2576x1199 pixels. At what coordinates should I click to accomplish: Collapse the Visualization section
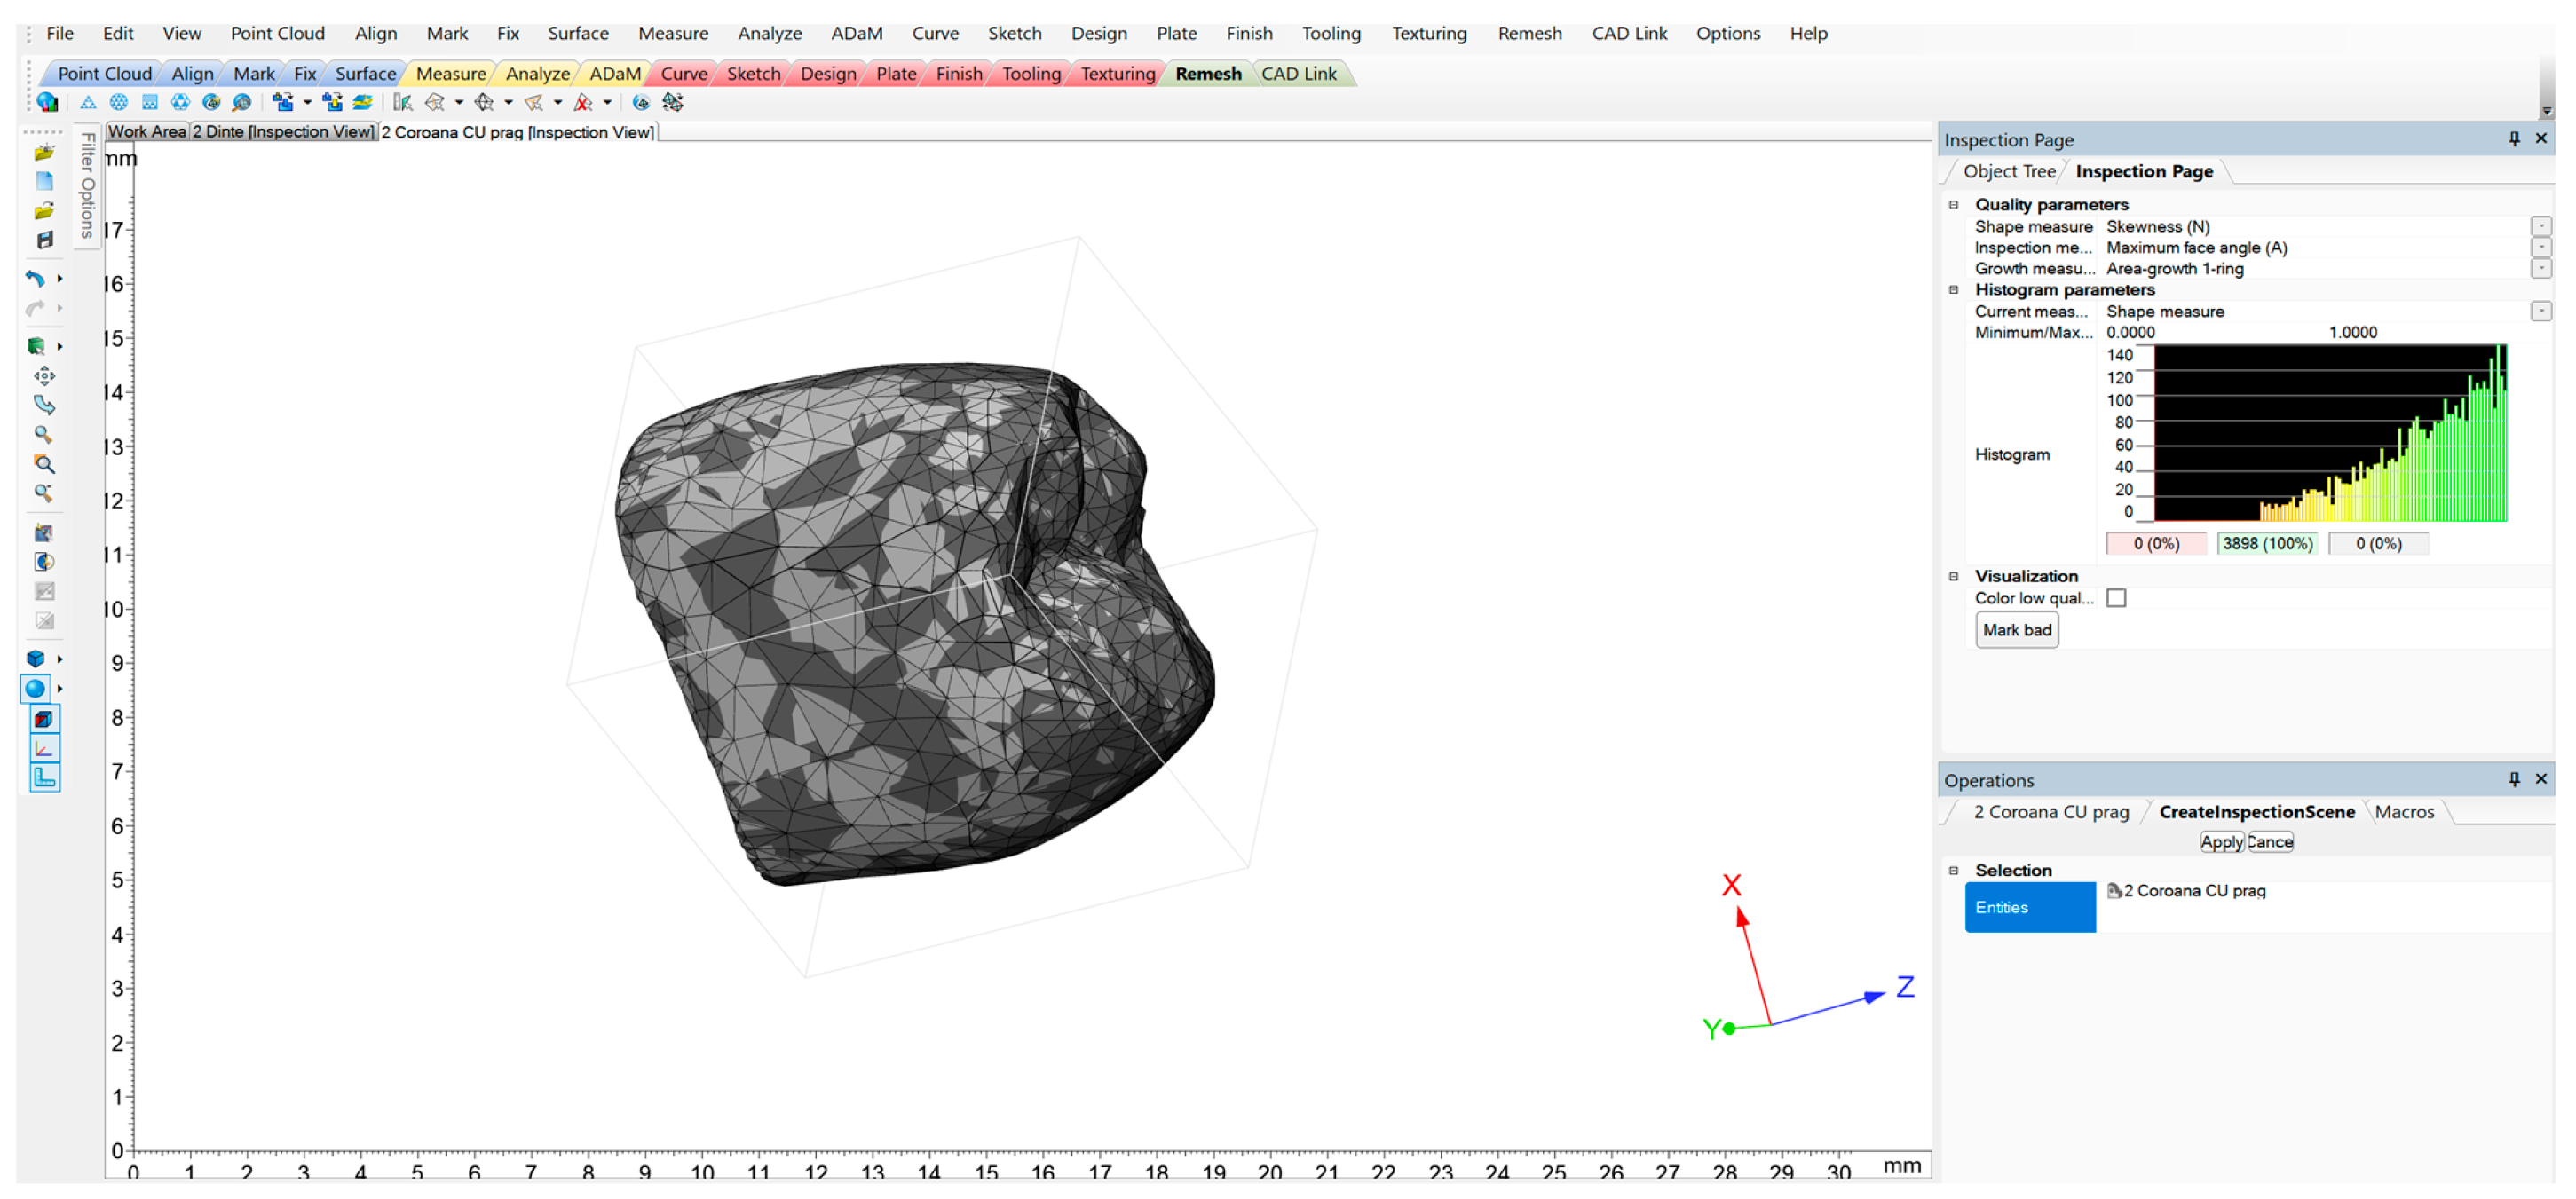pyautogui.click(x=1953, y=577)
